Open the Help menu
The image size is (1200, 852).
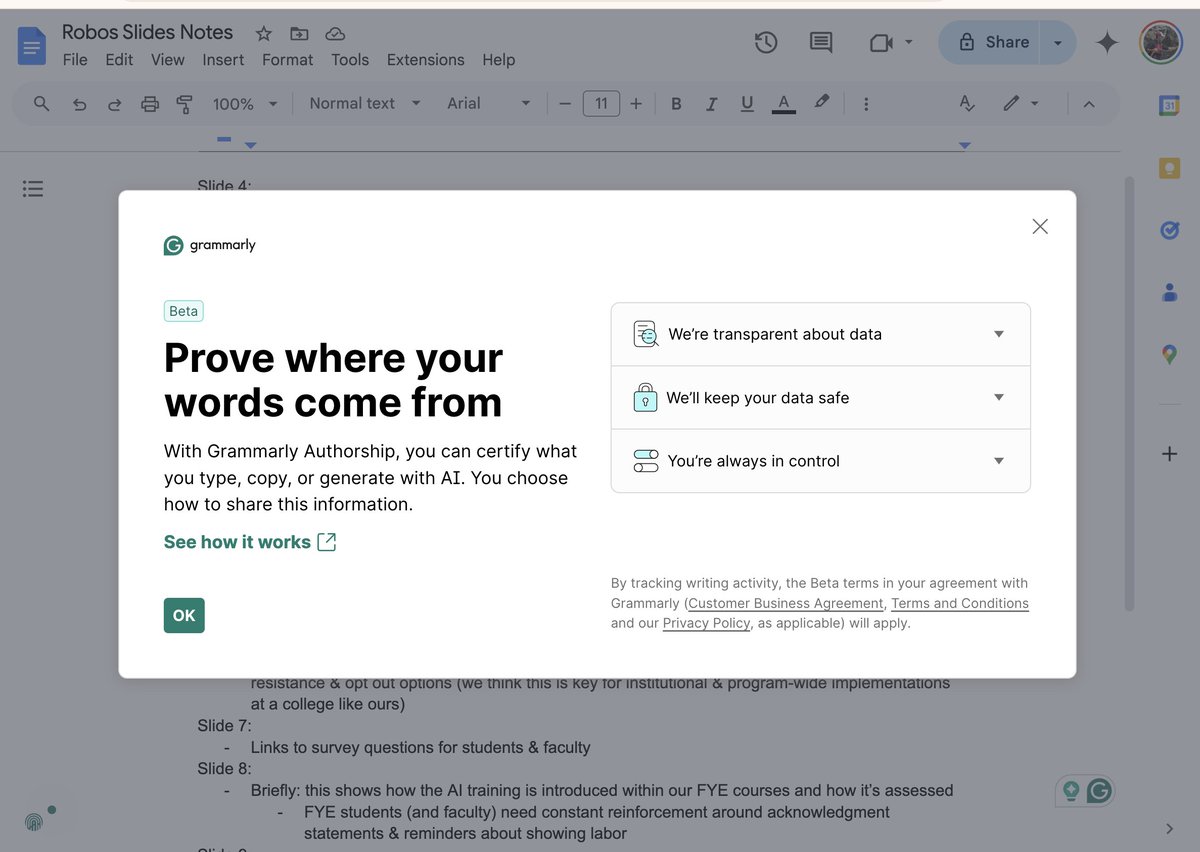[499, 60]
